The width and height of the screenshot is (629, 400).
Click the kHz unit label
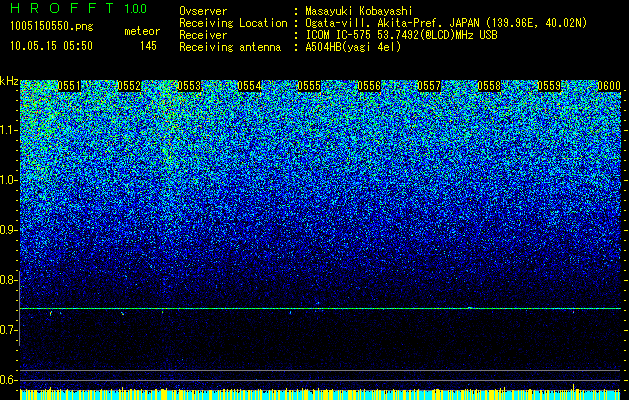(9, 81)
